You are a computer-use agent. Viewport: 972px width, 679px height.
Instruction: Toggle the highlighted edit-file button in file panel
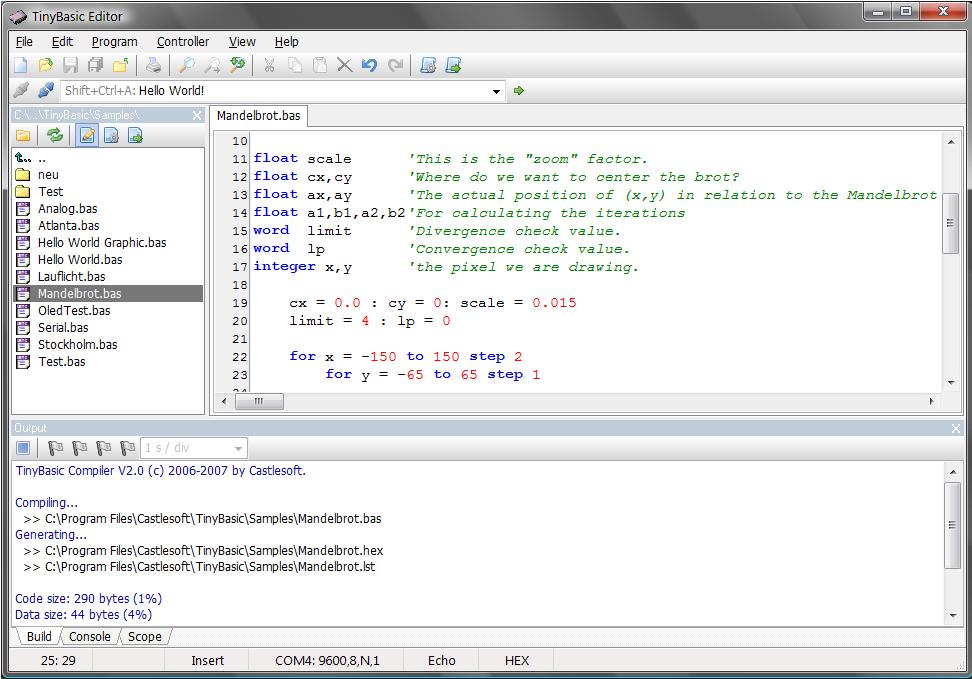point(87,135)
